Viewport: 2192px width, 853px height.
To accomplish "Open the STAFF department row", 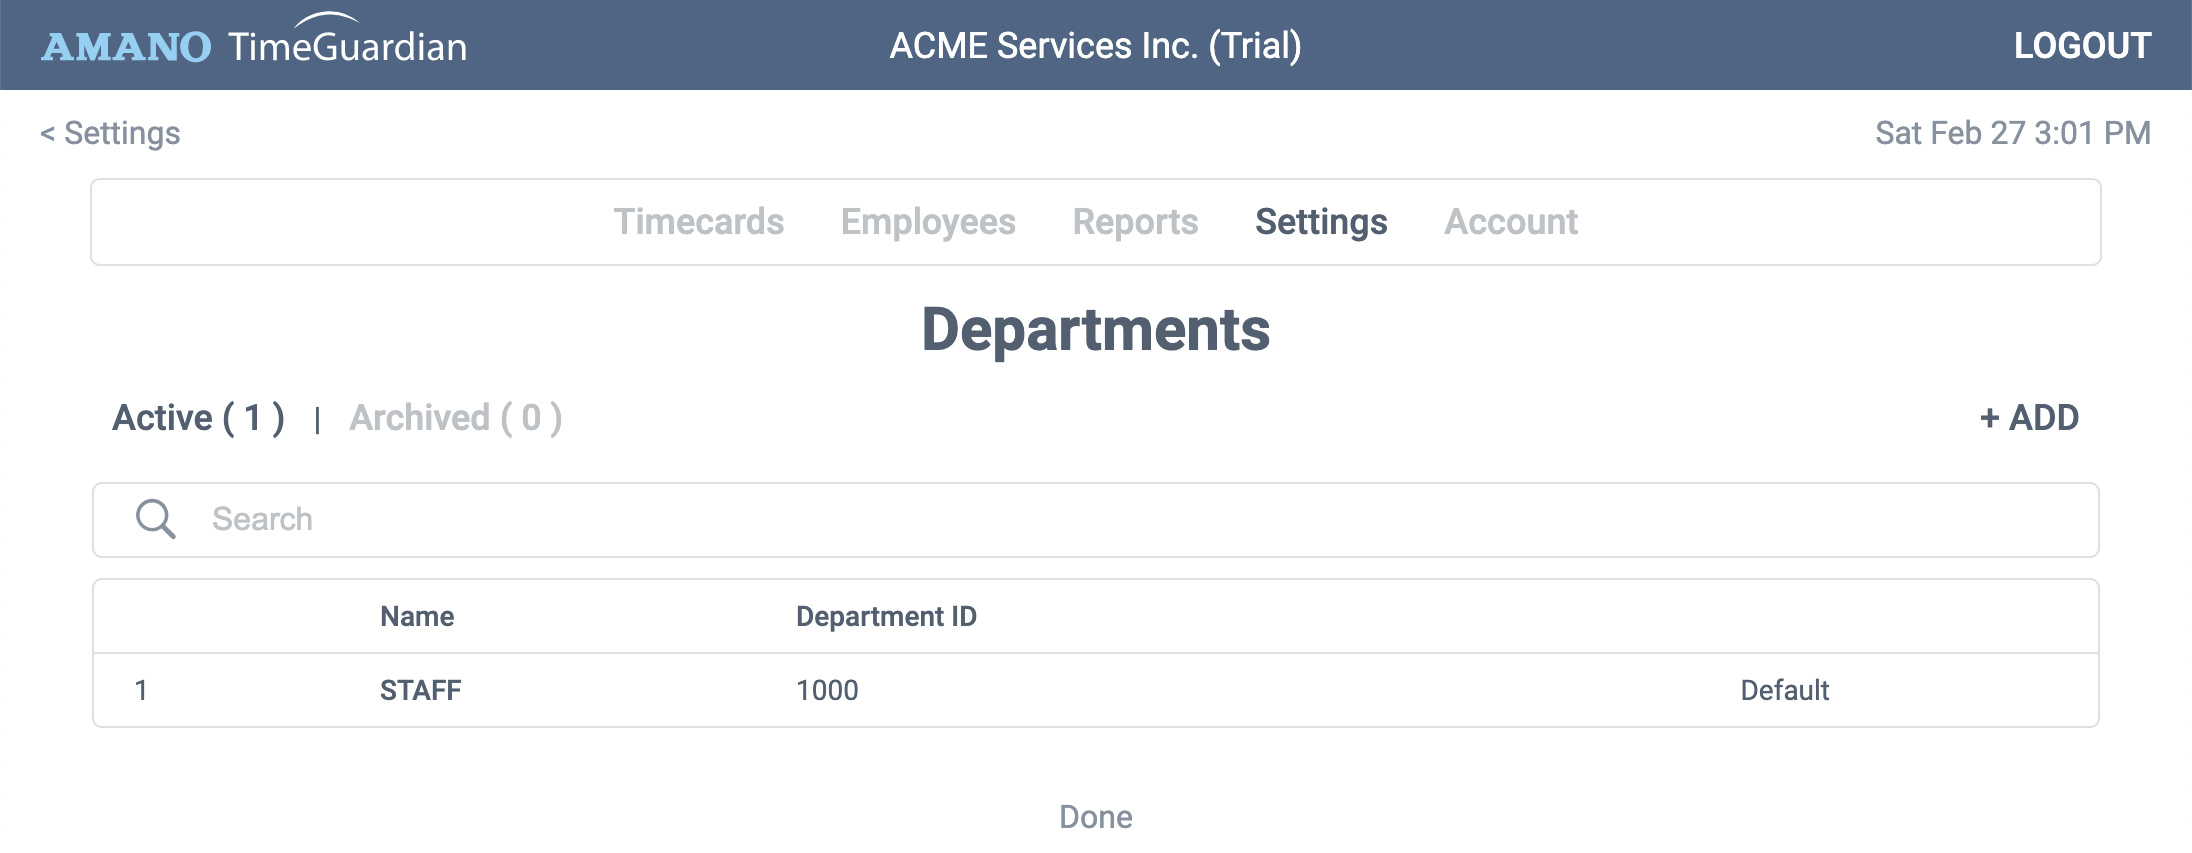I will 1096,690.
